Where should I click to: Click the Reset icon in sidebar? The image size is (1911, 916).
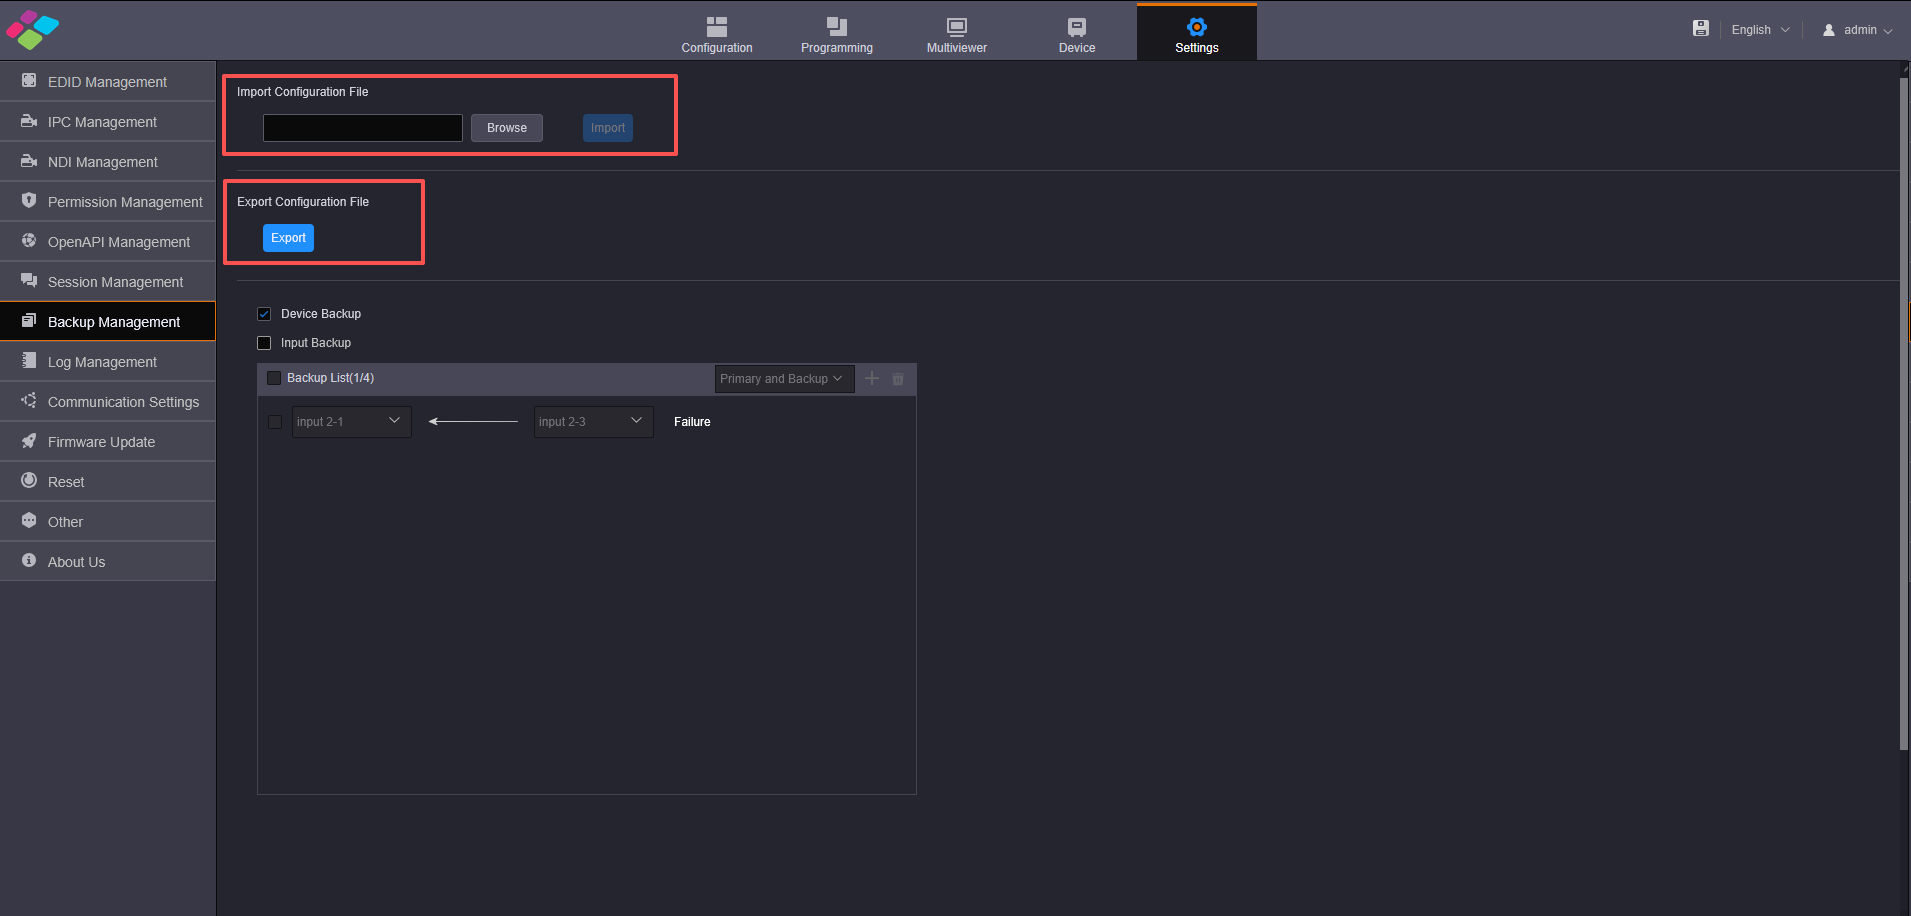pos(29,480)
